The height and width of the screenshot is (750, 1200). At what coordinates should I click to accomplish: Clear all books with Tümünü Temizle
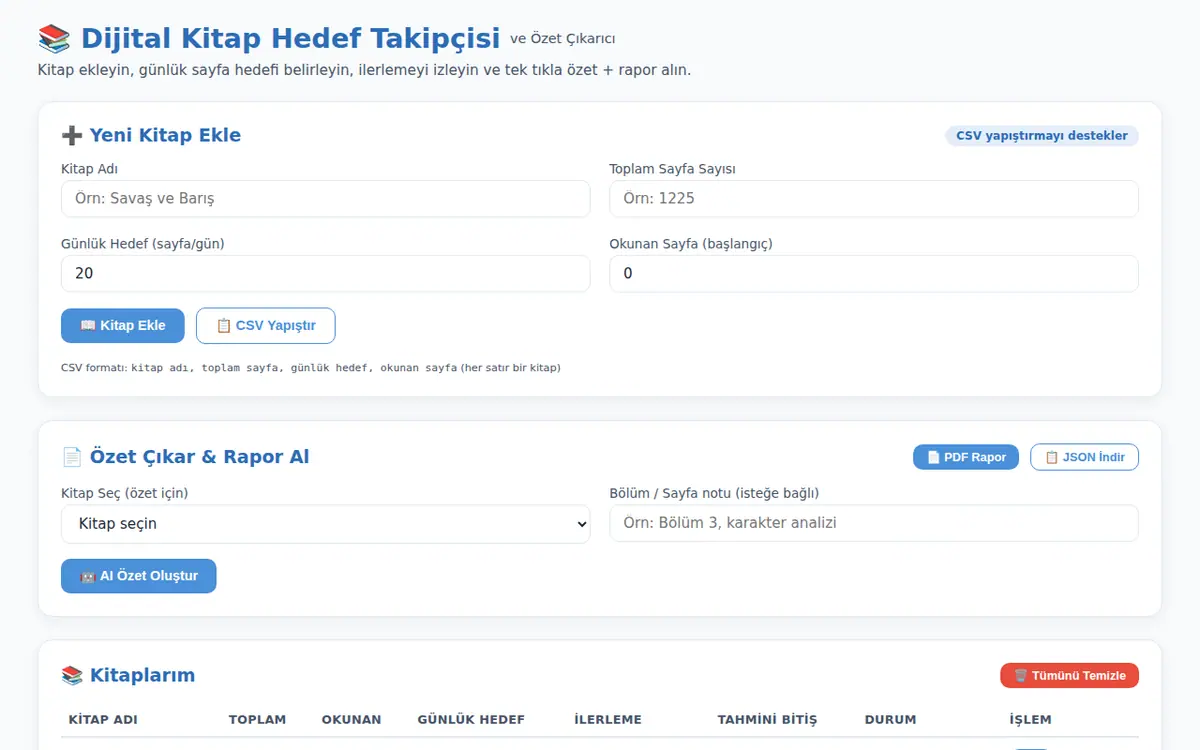pos(1069,675)
